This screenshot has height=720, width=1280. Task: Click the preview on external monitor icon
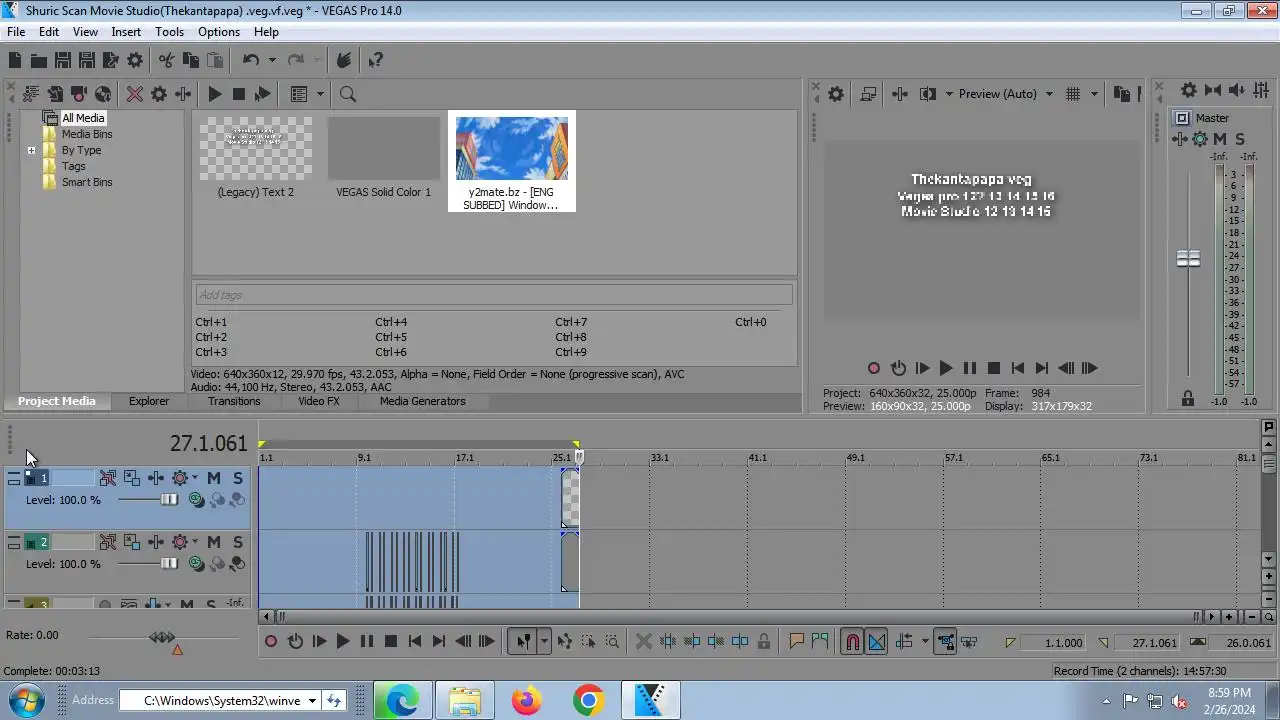(x=868, y=94)
